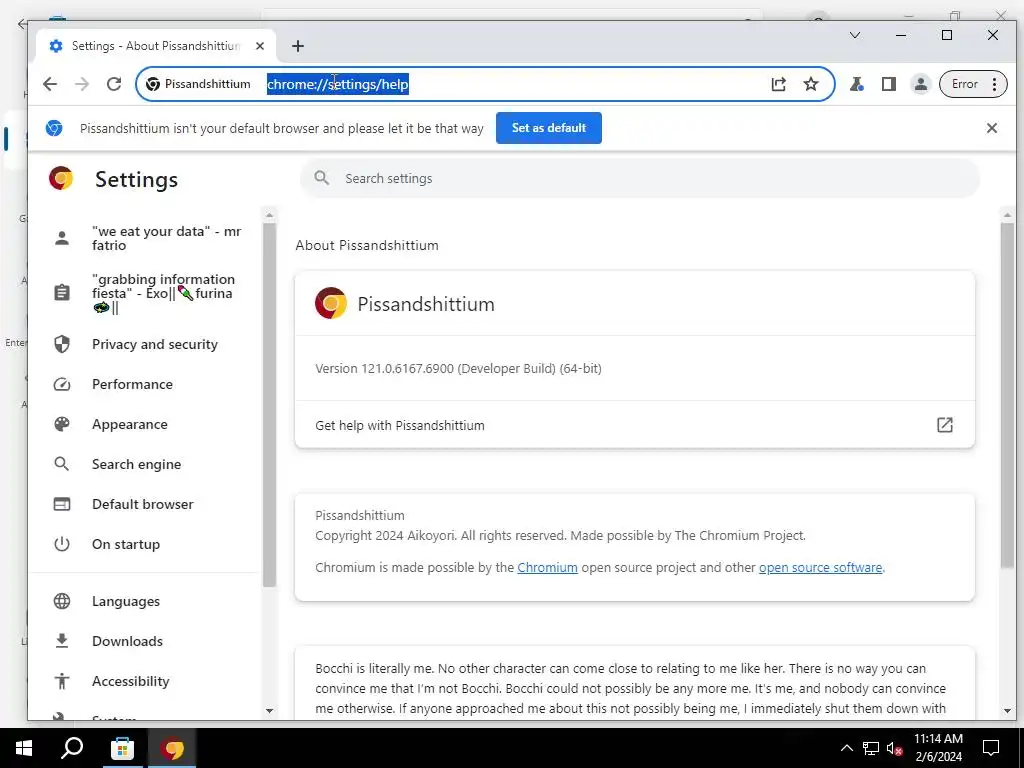The height and width of the screenshot is (768, 1024).
Task: Open Get help with Pissandshittium
Action: point(634,425)
